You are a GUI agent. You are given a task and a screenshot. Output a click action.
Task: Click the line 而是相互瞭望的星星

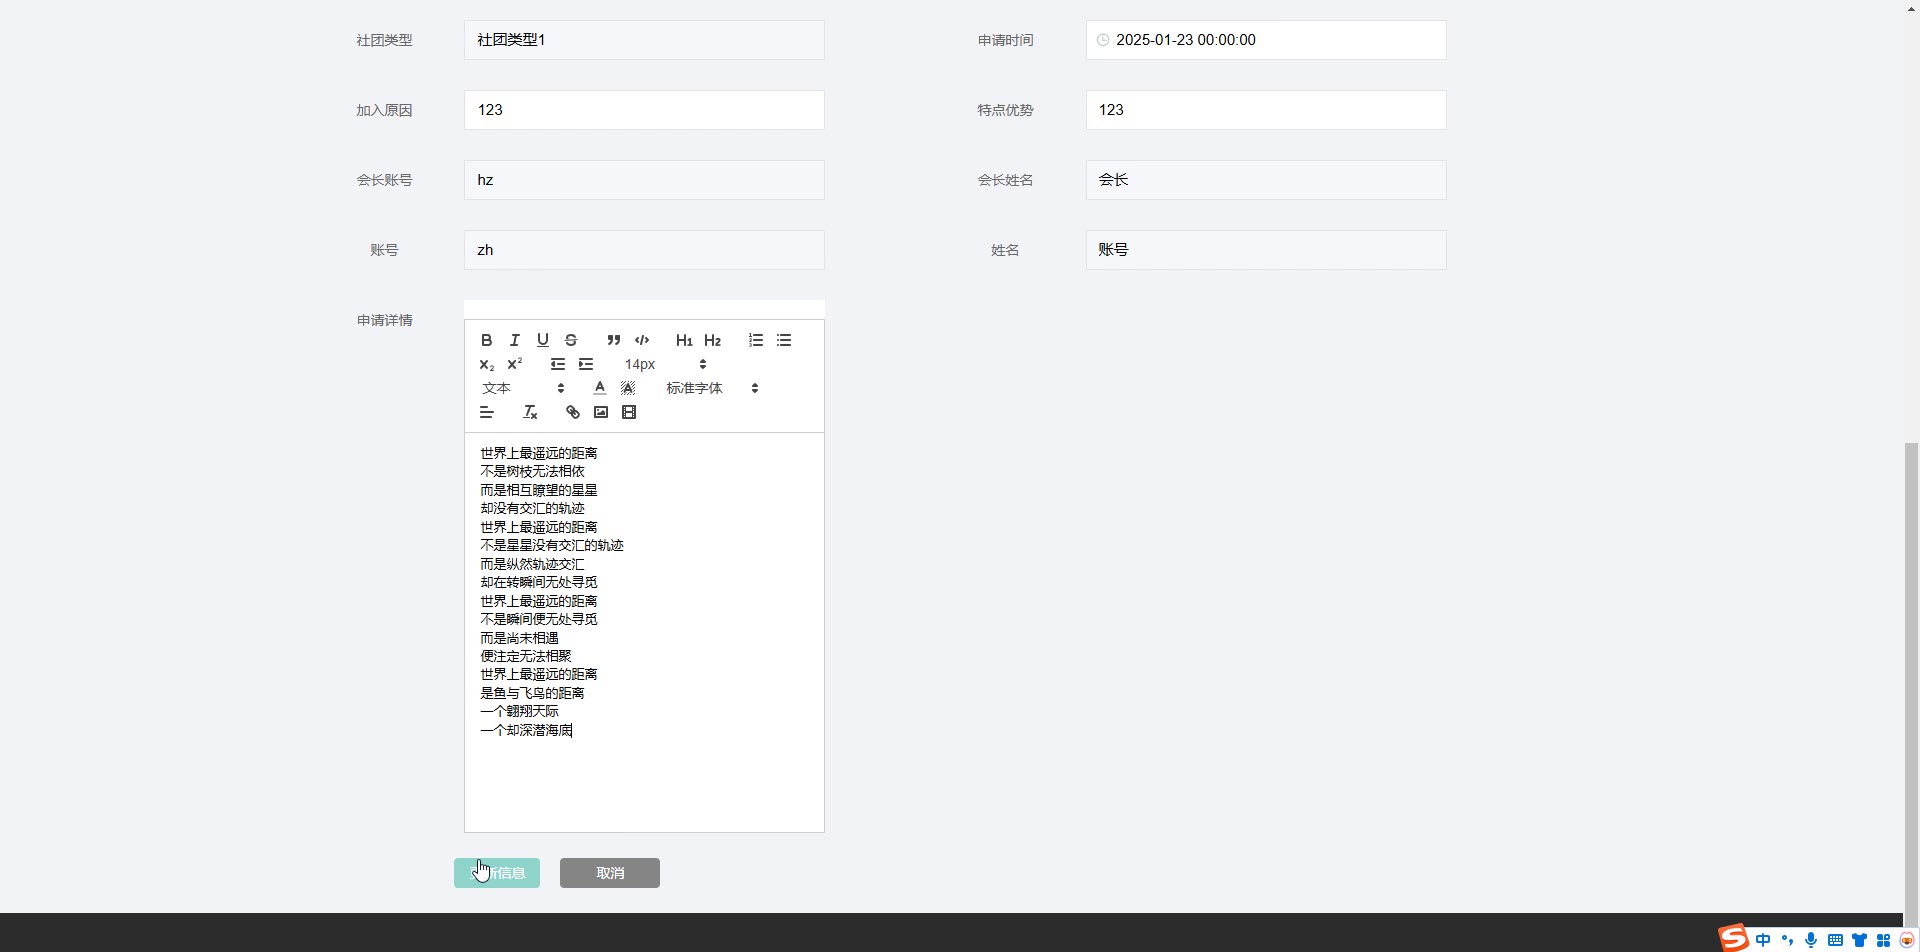pyautogui.click(x=539, y=490)
